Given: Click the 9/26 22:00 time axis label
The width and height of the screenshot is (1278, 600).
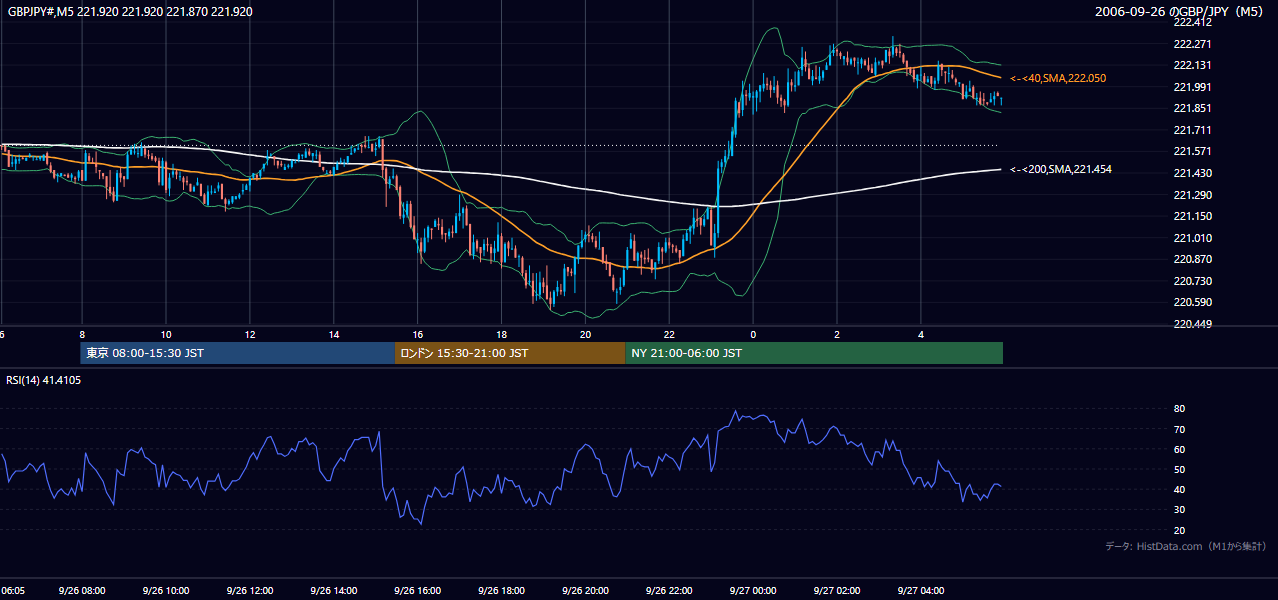Looking at the screenshot, I should 669,591.
